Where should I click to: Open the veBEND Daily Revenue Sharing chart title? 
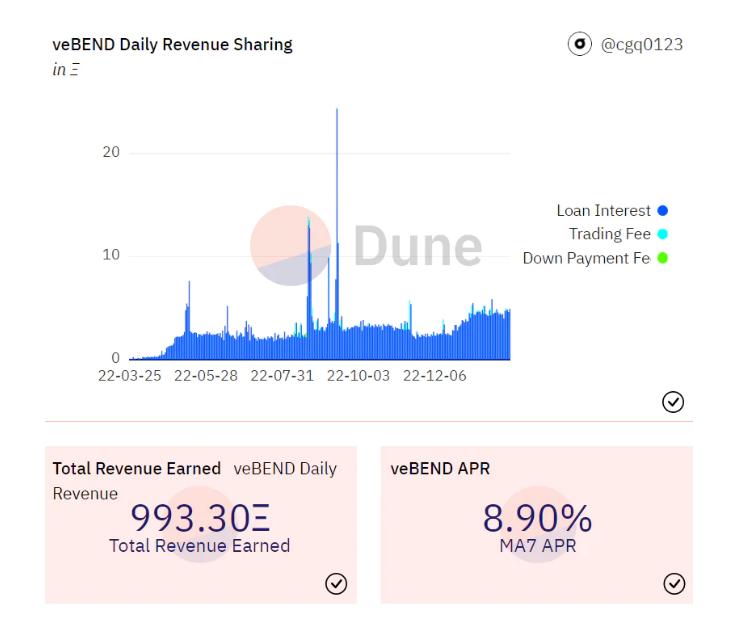coord(172,44)
